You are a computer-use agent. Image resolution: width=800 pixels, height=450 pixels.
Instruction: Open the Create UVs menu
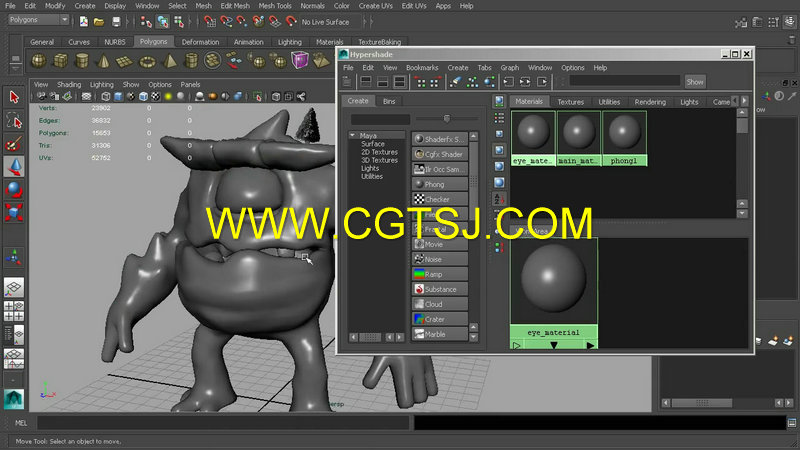(375, 6)
